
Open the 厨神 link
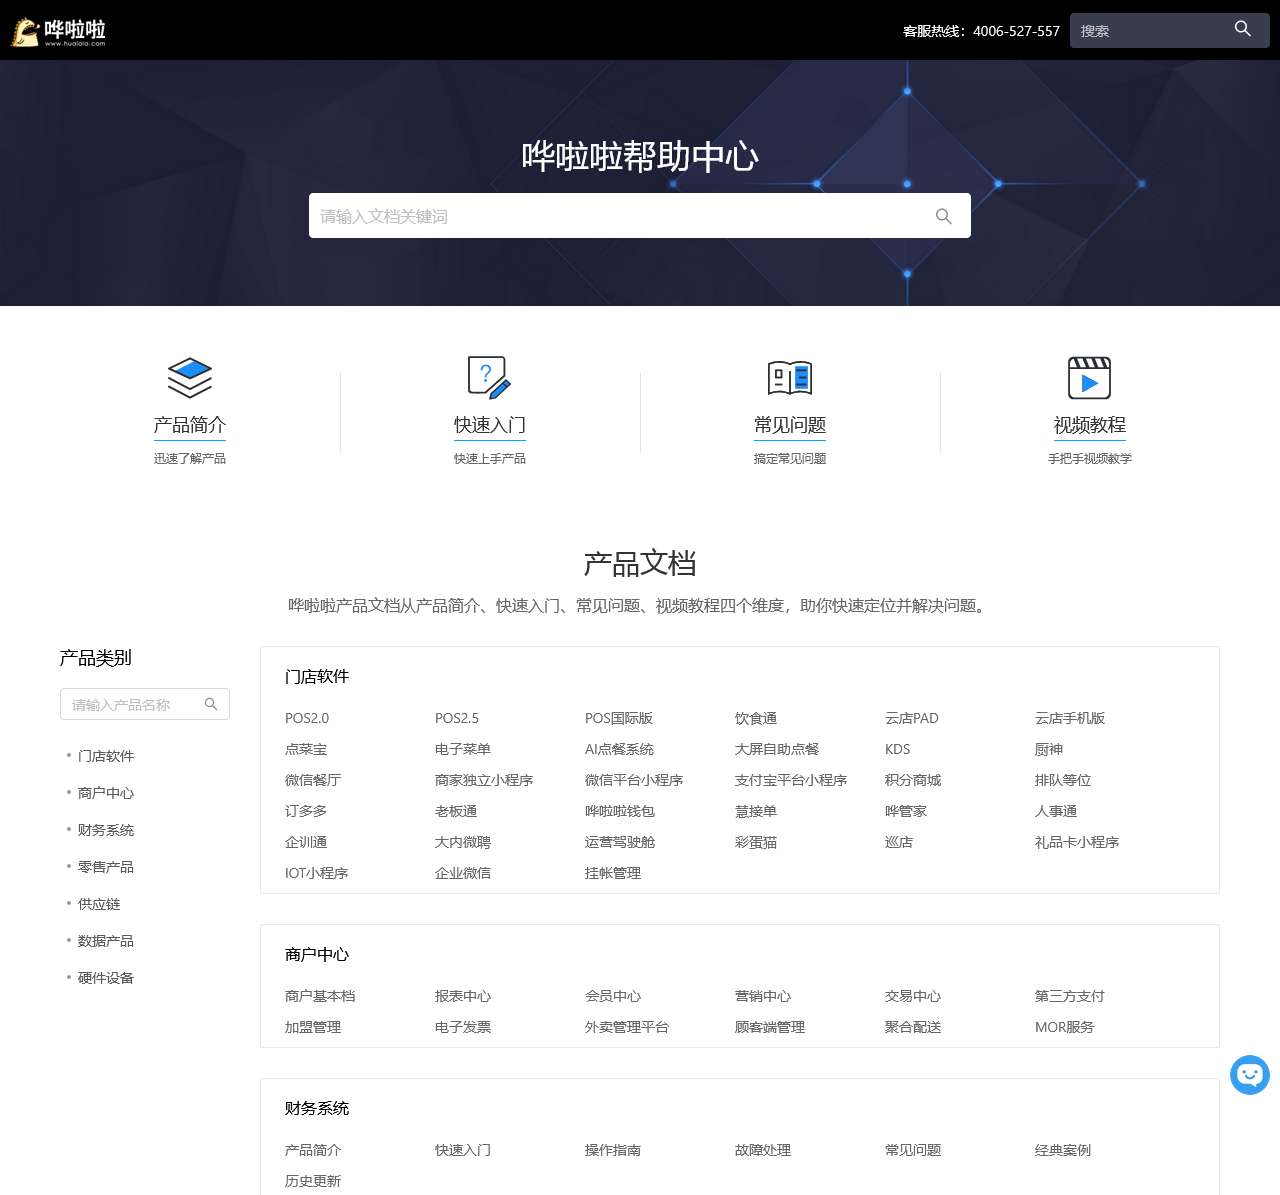coord(1049,749)
